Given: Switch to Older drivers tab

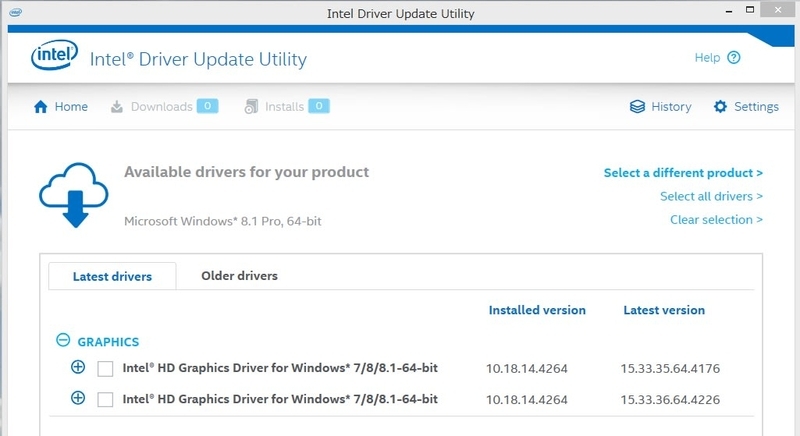Looking at the screenshot, I should (239, 276).
